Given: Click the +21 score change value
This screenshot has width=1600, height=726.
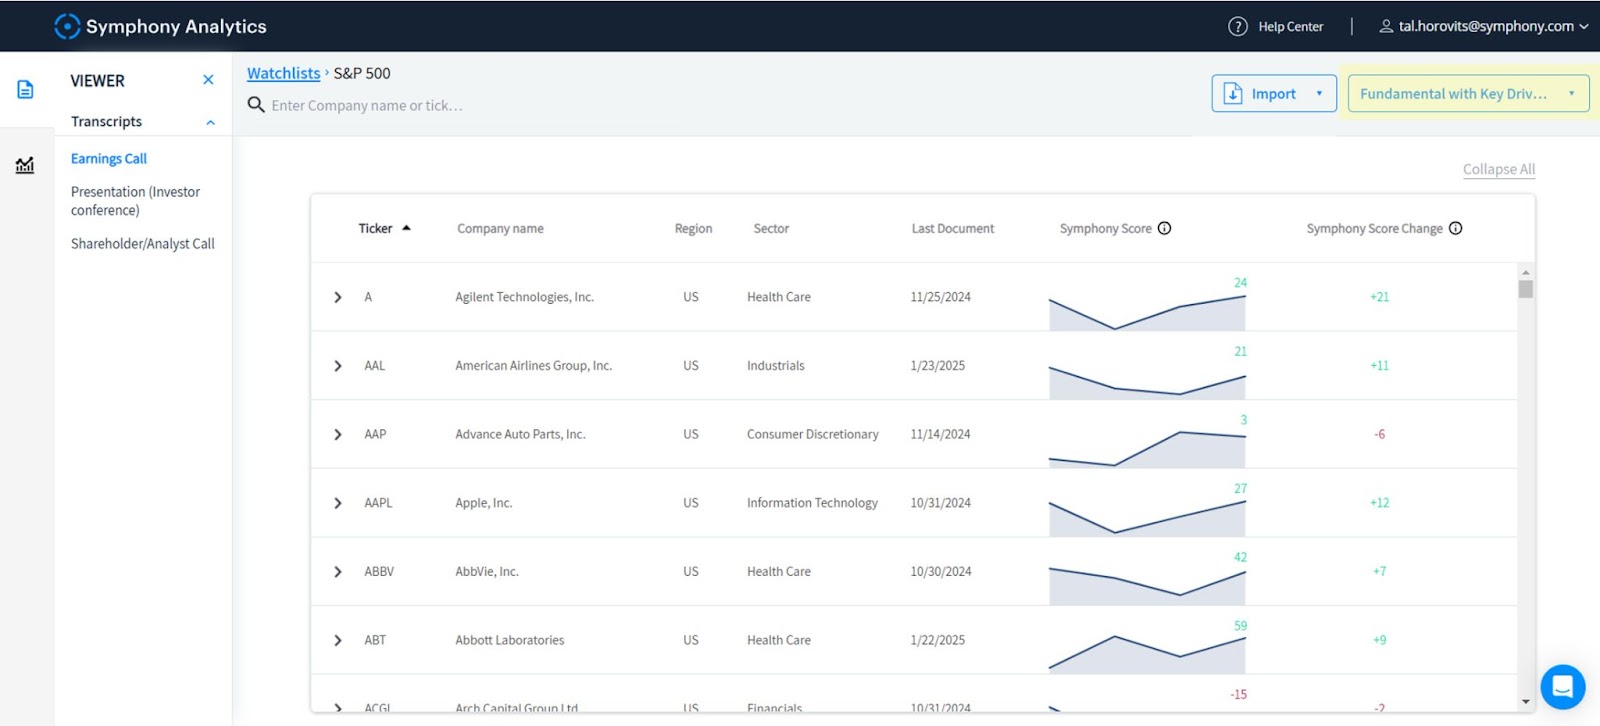Looking at the screenshot, I should tap(1380, 298).
